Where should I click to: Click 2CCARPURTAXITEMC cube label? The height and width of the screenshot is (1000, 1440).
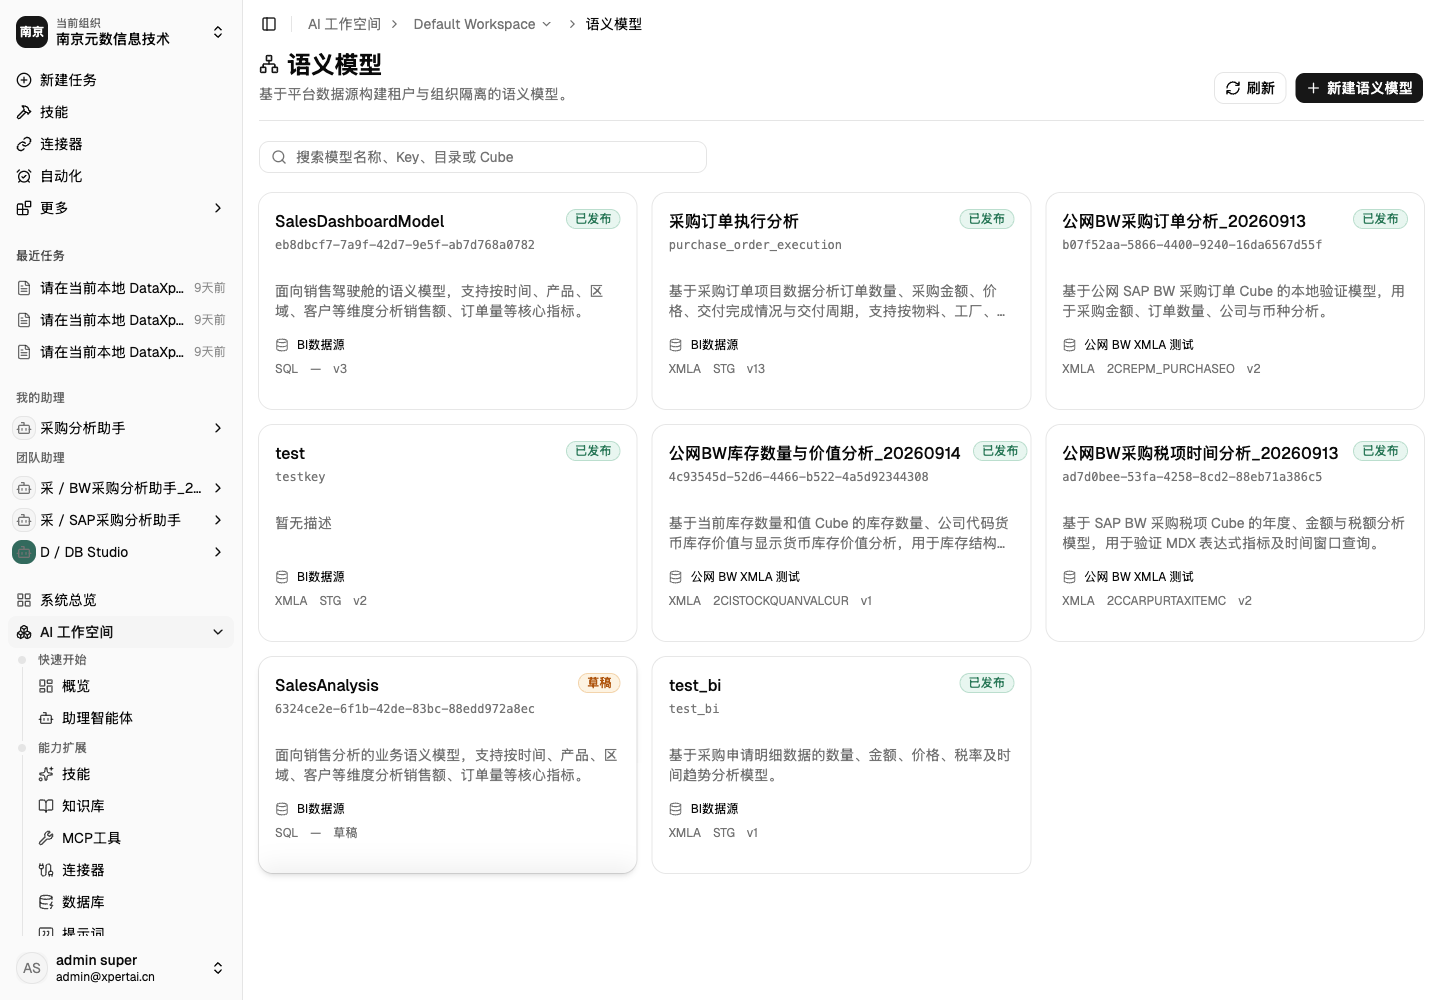coord(1166,601)
